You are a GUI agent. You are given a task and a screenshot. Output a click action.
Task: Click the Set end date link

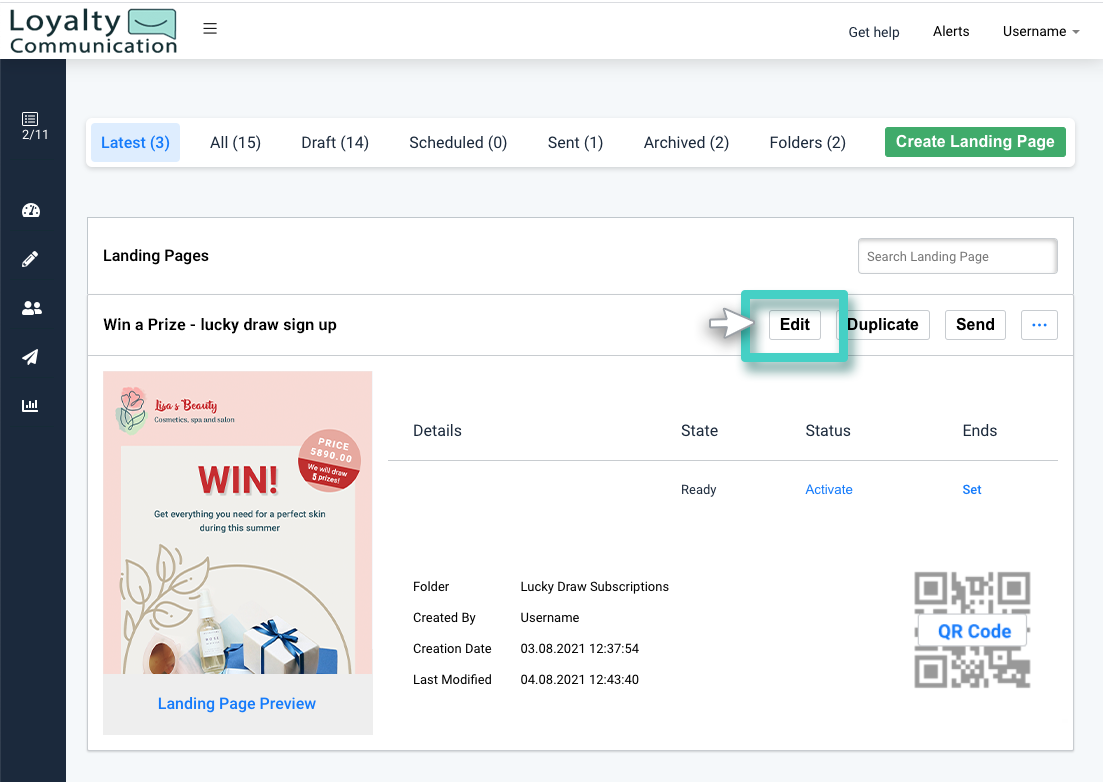pos(971,489)
